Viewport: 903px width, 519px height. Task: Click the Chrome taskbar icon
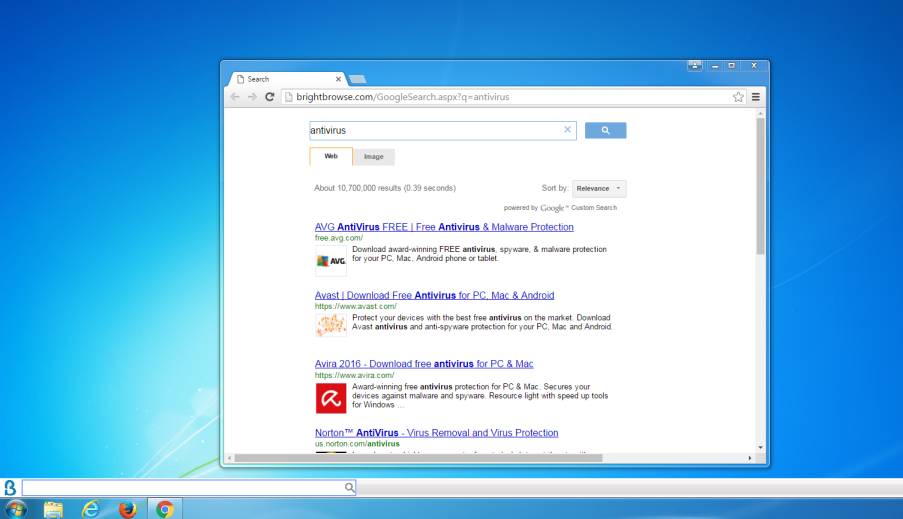(x=165, y=509)
